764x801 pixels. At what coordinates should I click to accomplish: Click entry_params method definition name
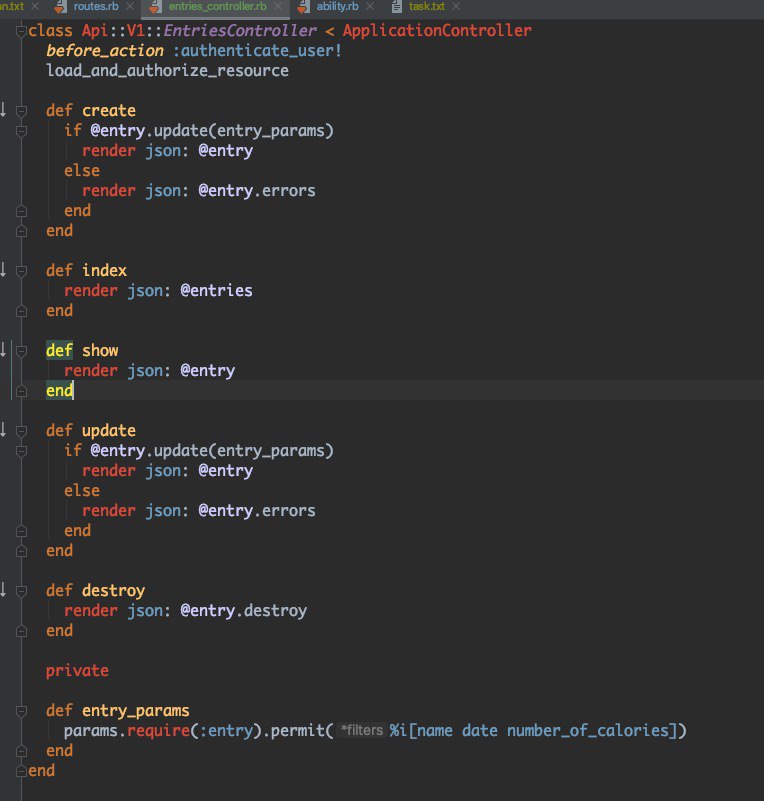pos(135,711)
